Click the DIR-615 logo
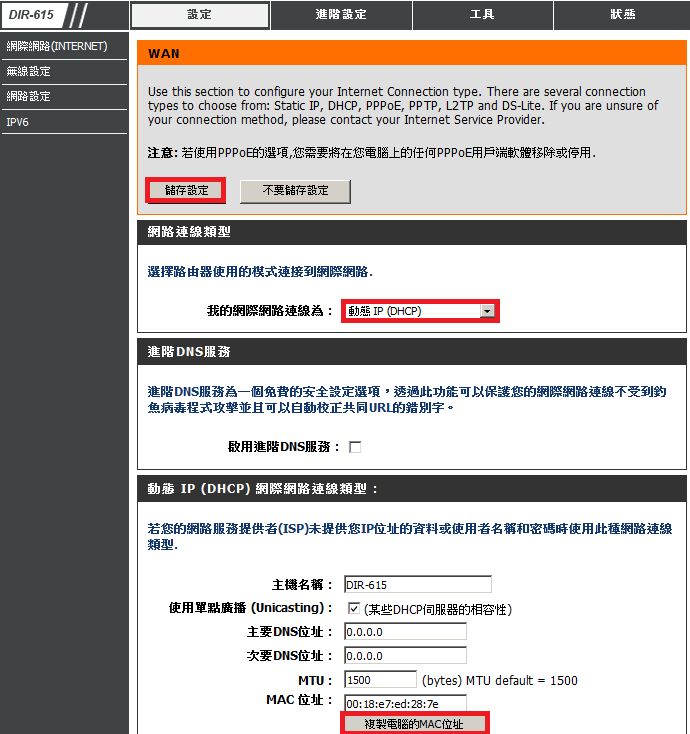 33,15
